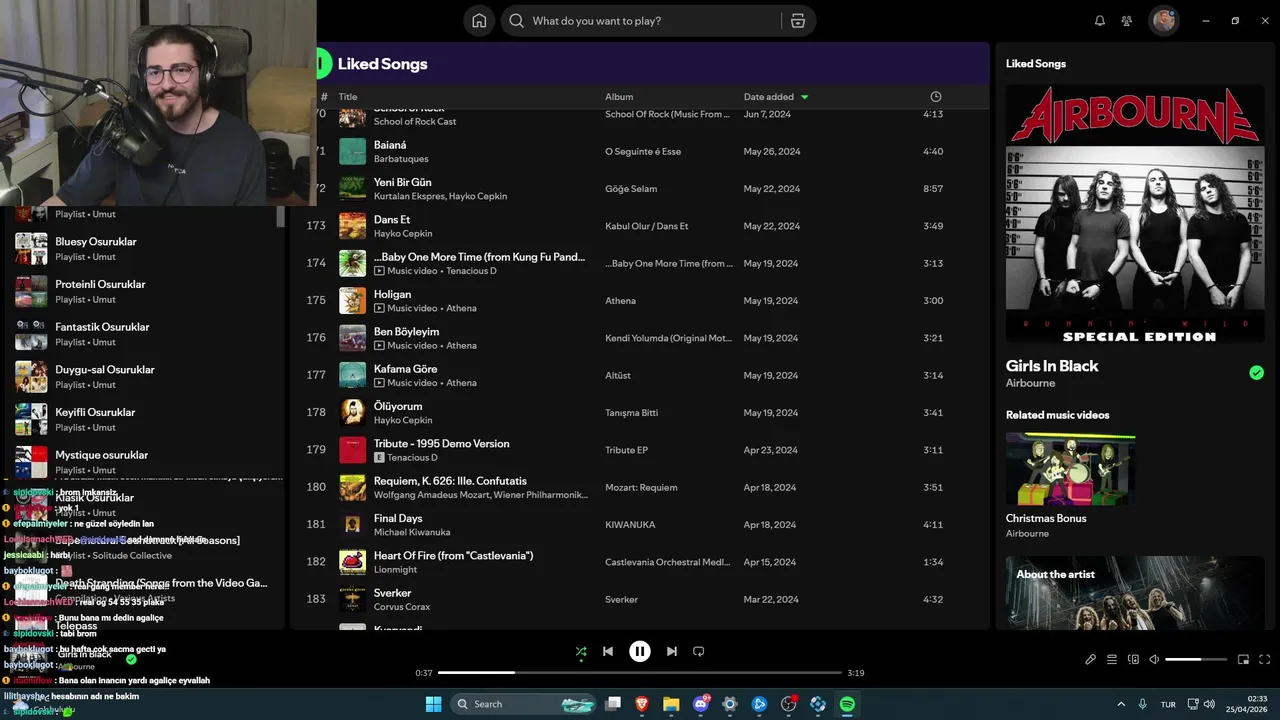Open Christmas Bonus music video thumbnail
This screenshot has width=1280, height=720.
[1070, 469]
